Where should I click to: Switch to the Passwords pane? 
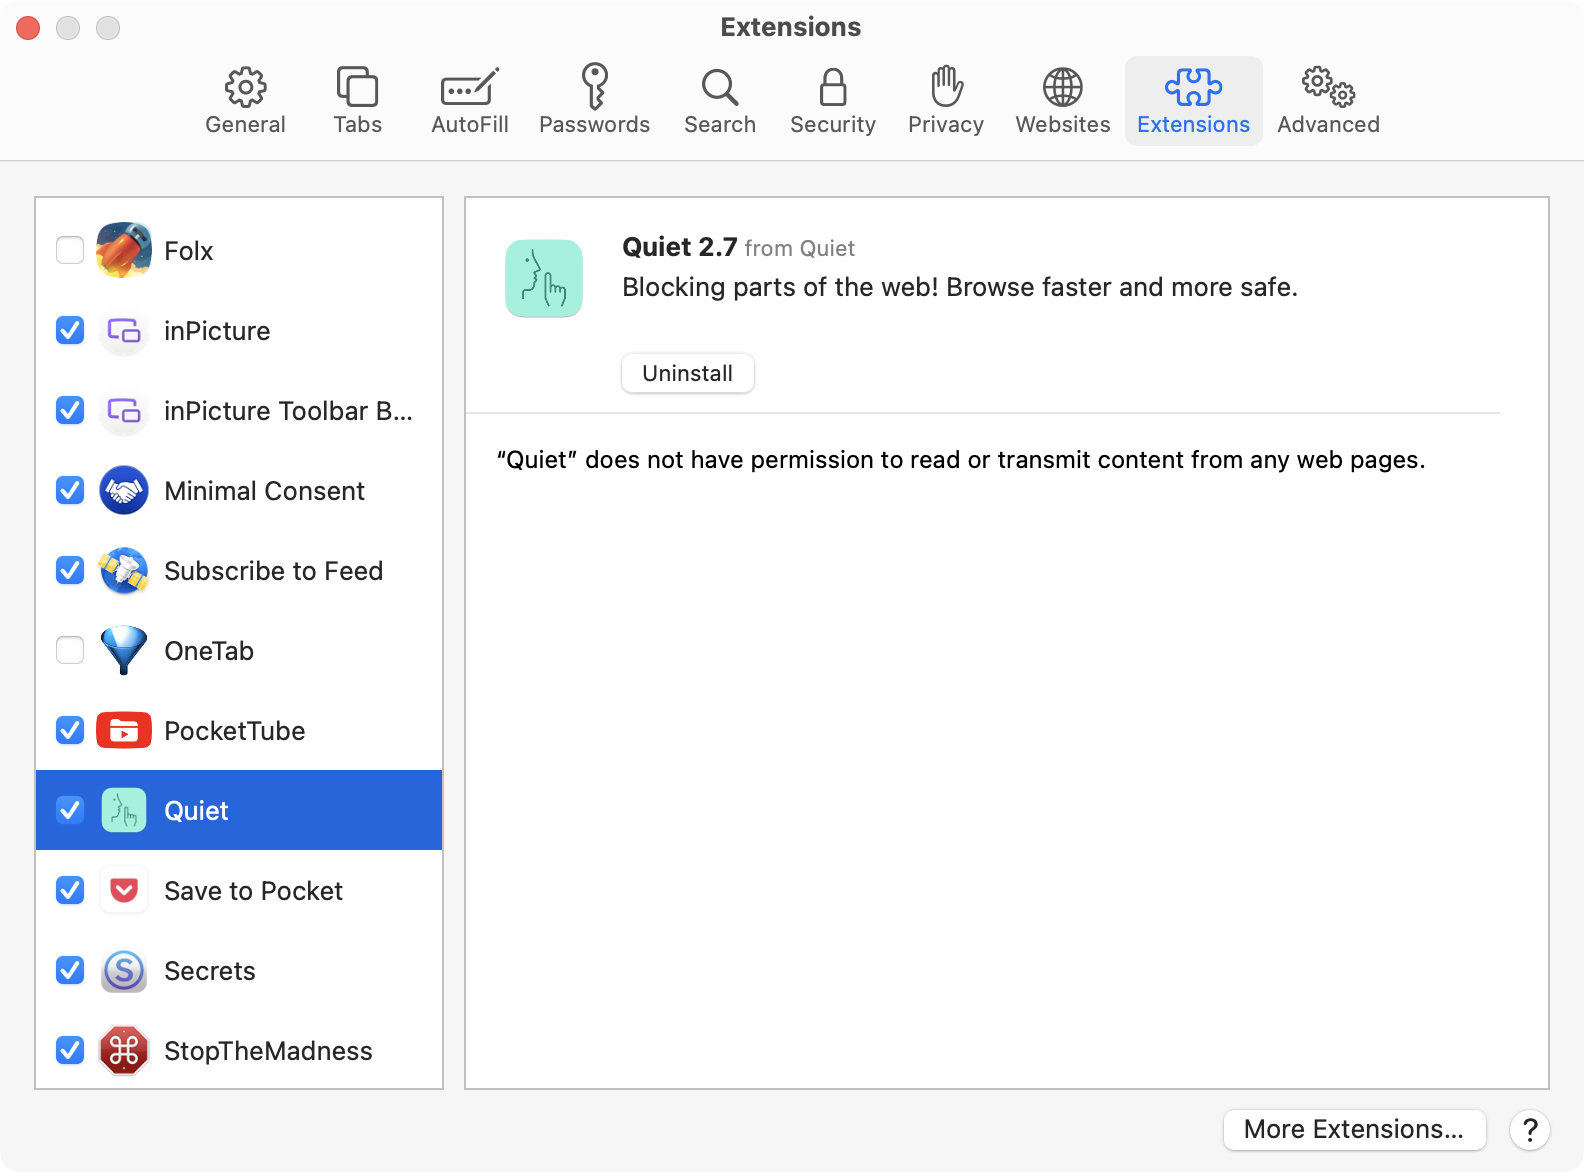[594, 101]
